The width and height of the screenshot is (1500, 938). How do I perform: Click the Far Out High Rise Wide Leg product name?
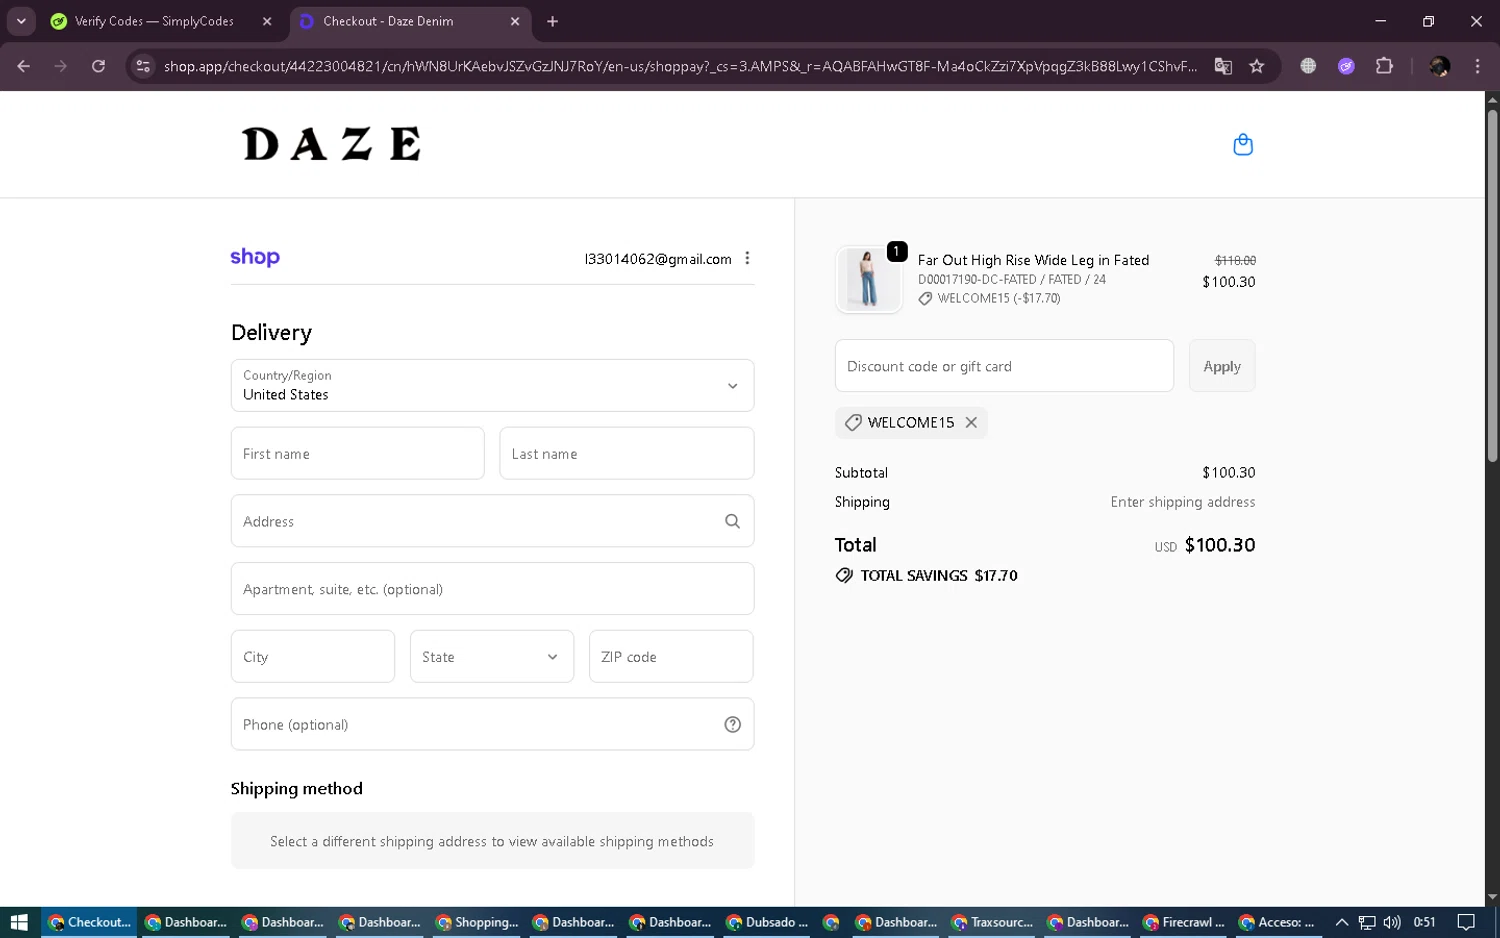tap(1033, 260)
